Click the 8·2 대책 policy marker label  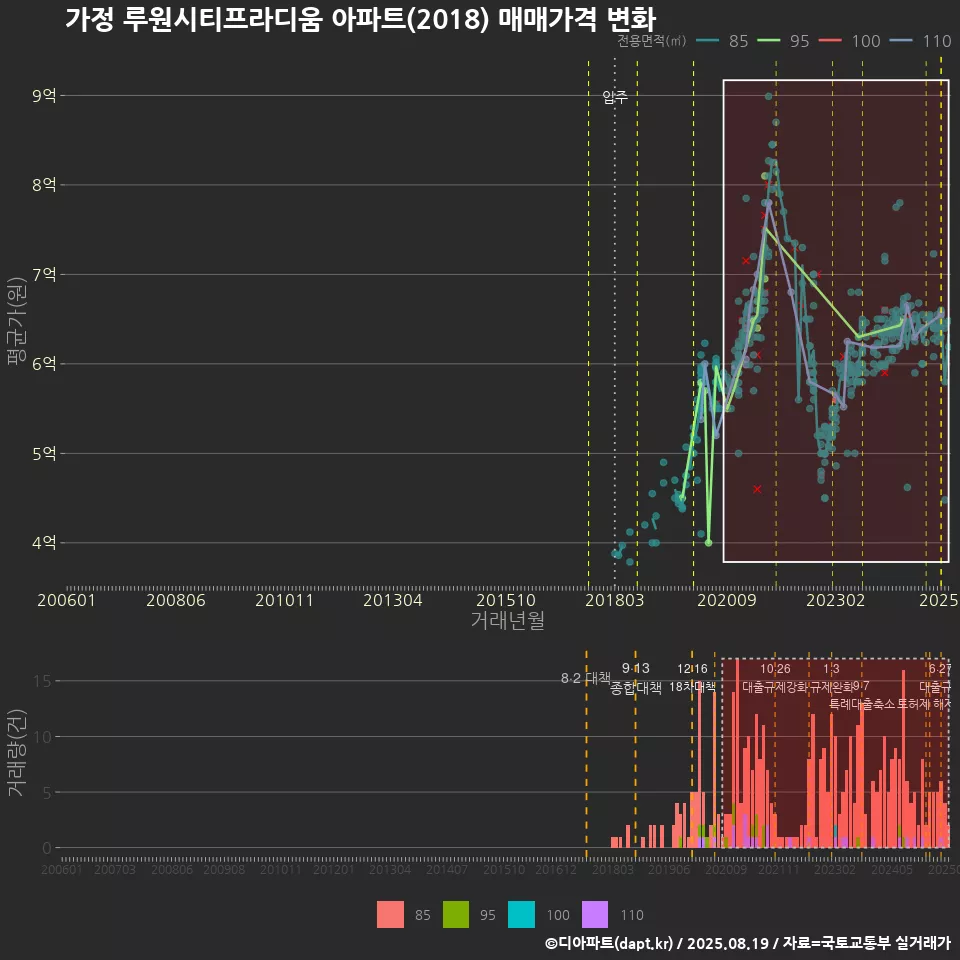tap(585, 678)
